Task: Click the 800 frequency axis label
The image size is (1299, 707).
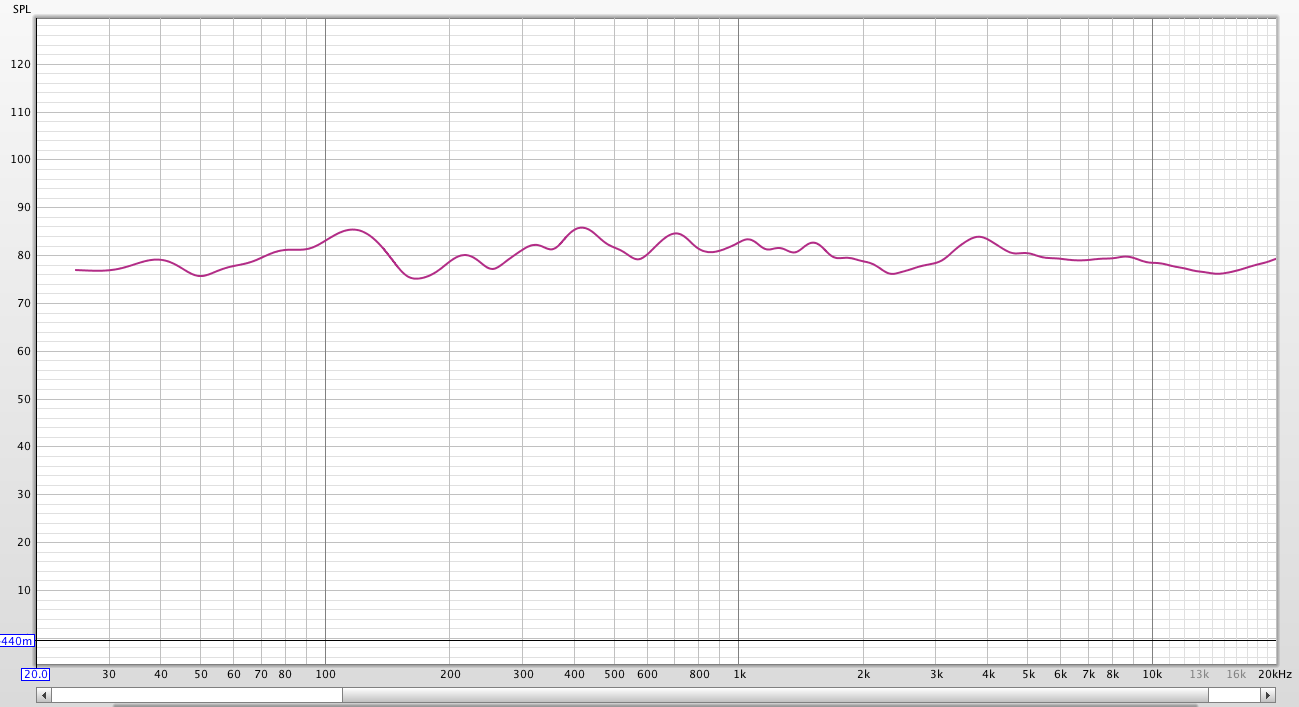Action: 699,674
